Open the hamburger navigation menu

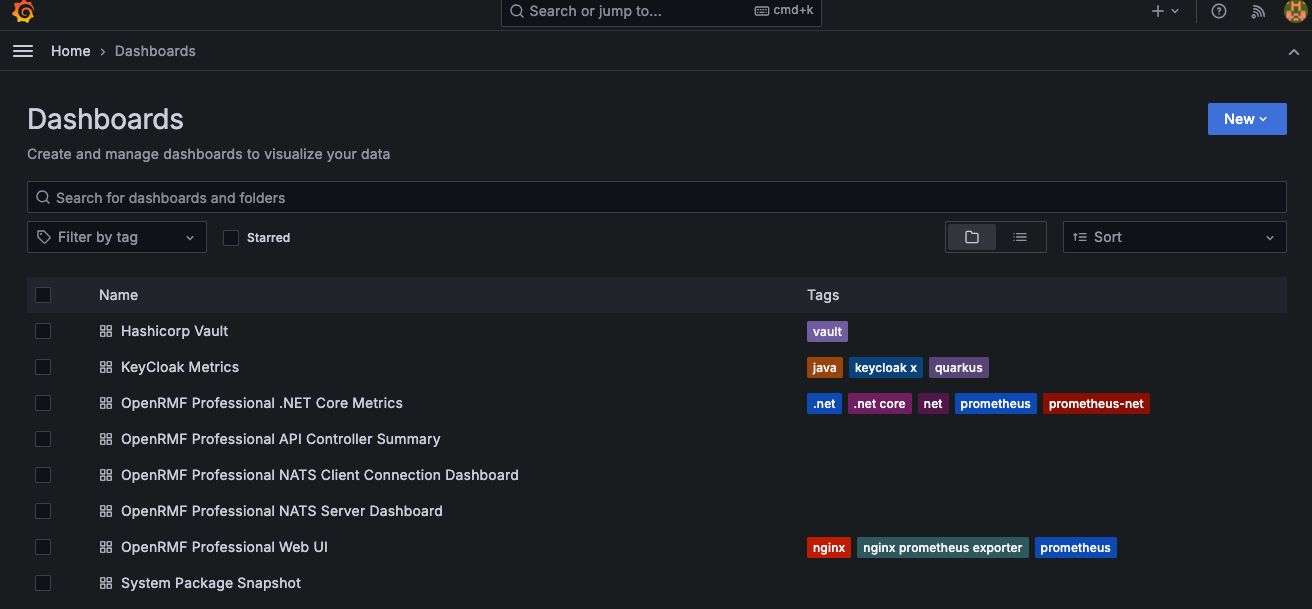pos(23,51)
